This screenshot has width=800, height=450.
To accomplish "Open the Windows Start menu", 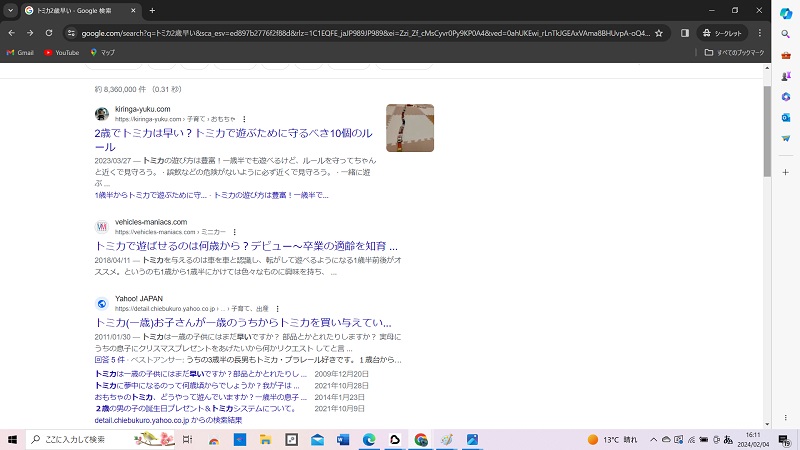I will [12, 439].
